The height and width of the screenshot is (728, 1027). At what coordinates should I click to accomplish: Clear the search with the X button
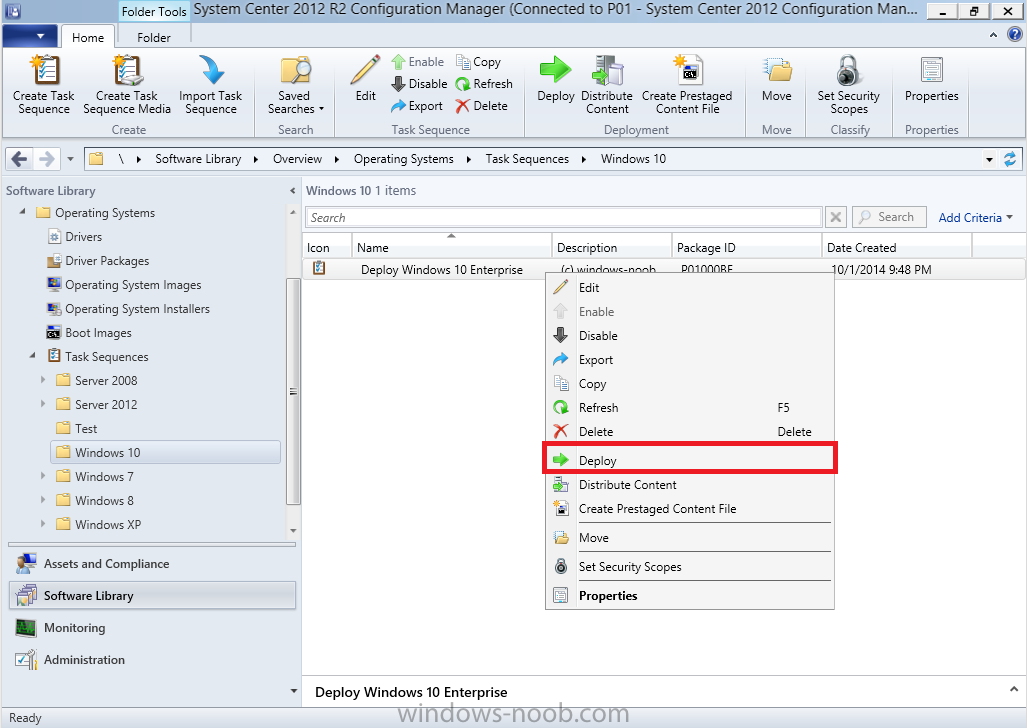click(835, 218)
